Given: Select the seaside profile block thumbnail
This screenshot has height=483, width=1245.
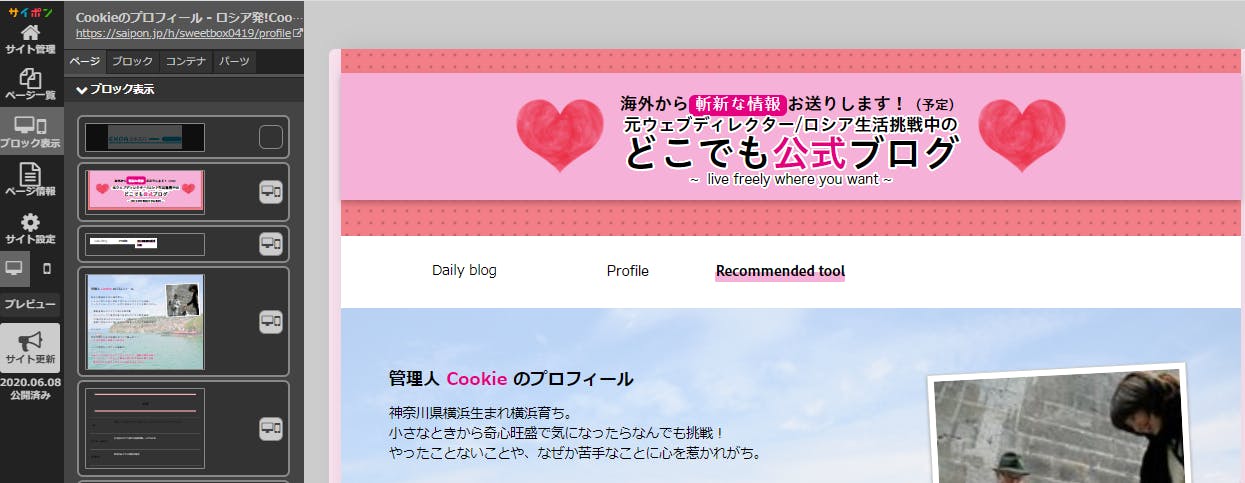Looking at the screenshot, I should (x=145, y=321).
